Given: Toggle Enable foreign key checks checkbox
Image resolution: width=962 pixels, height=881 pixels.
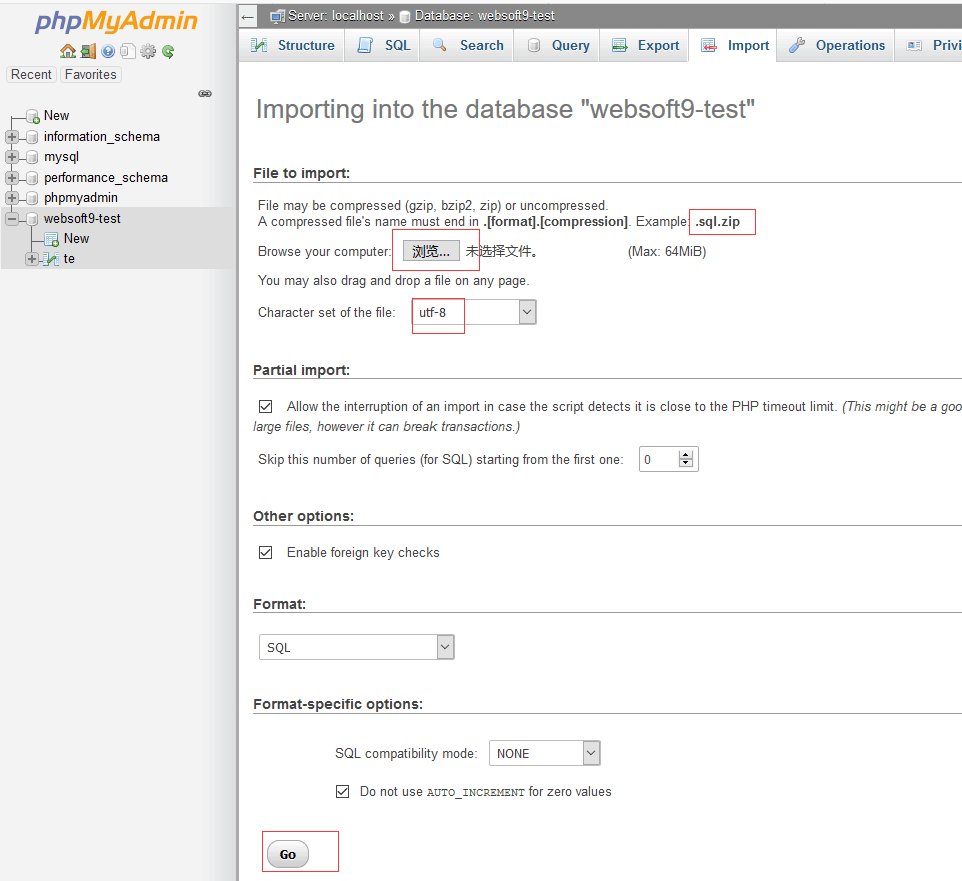Looking at the screenshot, I should [266, 552].
